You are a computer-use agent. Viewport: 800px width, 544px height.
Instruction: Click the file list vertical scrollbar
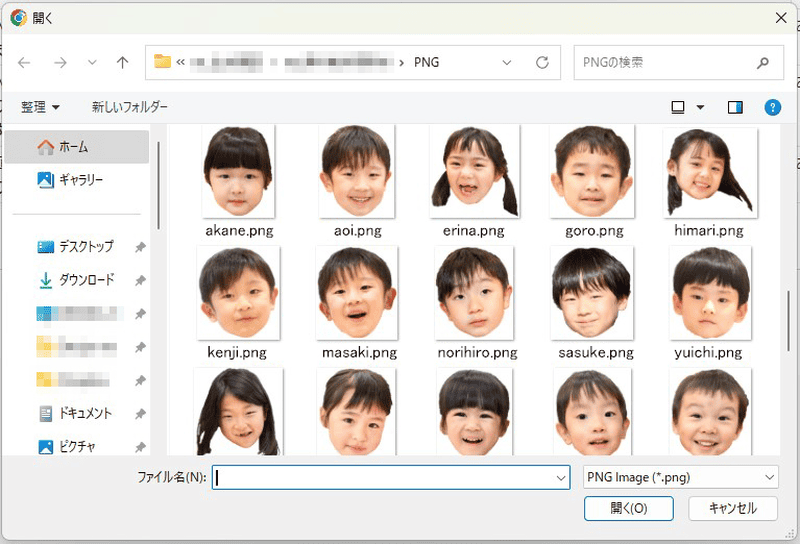[x=789, y=320]
